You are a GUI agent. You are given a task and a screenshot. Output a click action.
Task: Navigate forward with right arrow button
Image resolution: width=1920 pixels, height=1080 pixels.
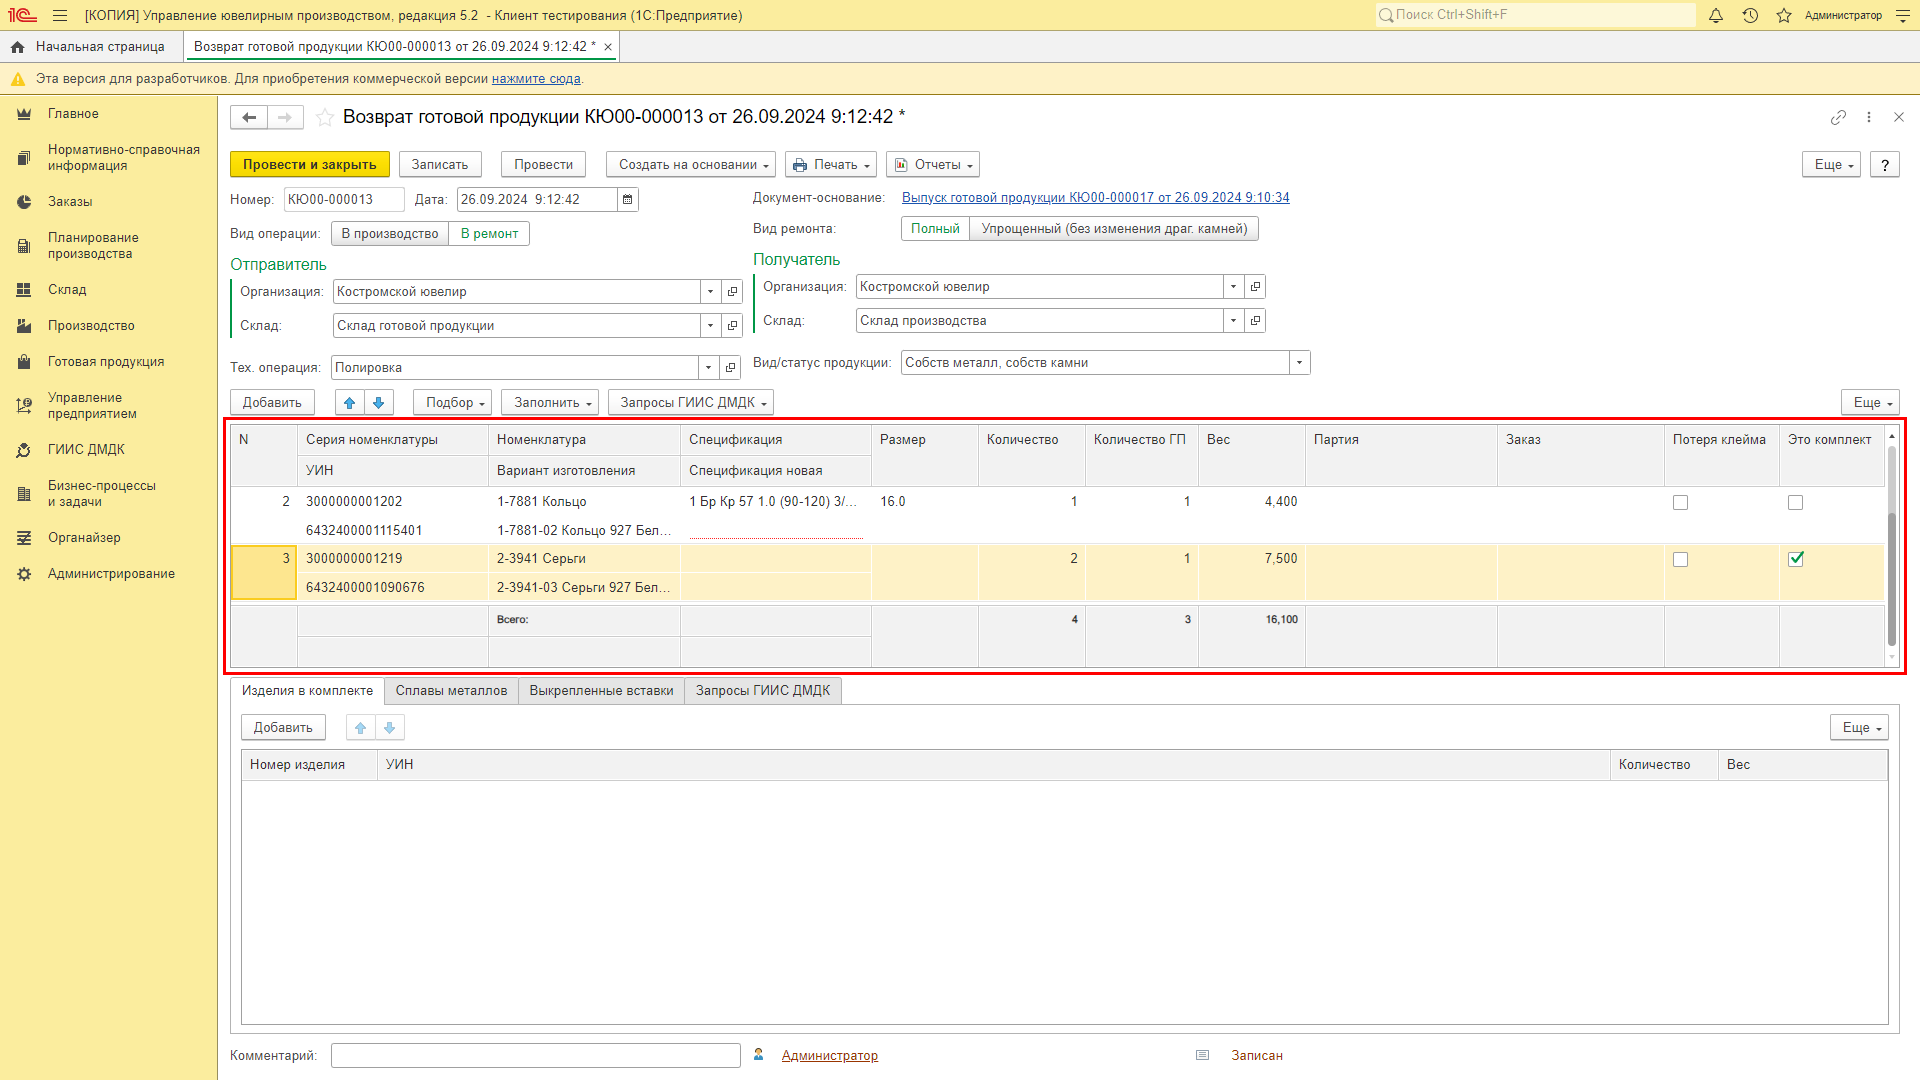click(285, 117)
